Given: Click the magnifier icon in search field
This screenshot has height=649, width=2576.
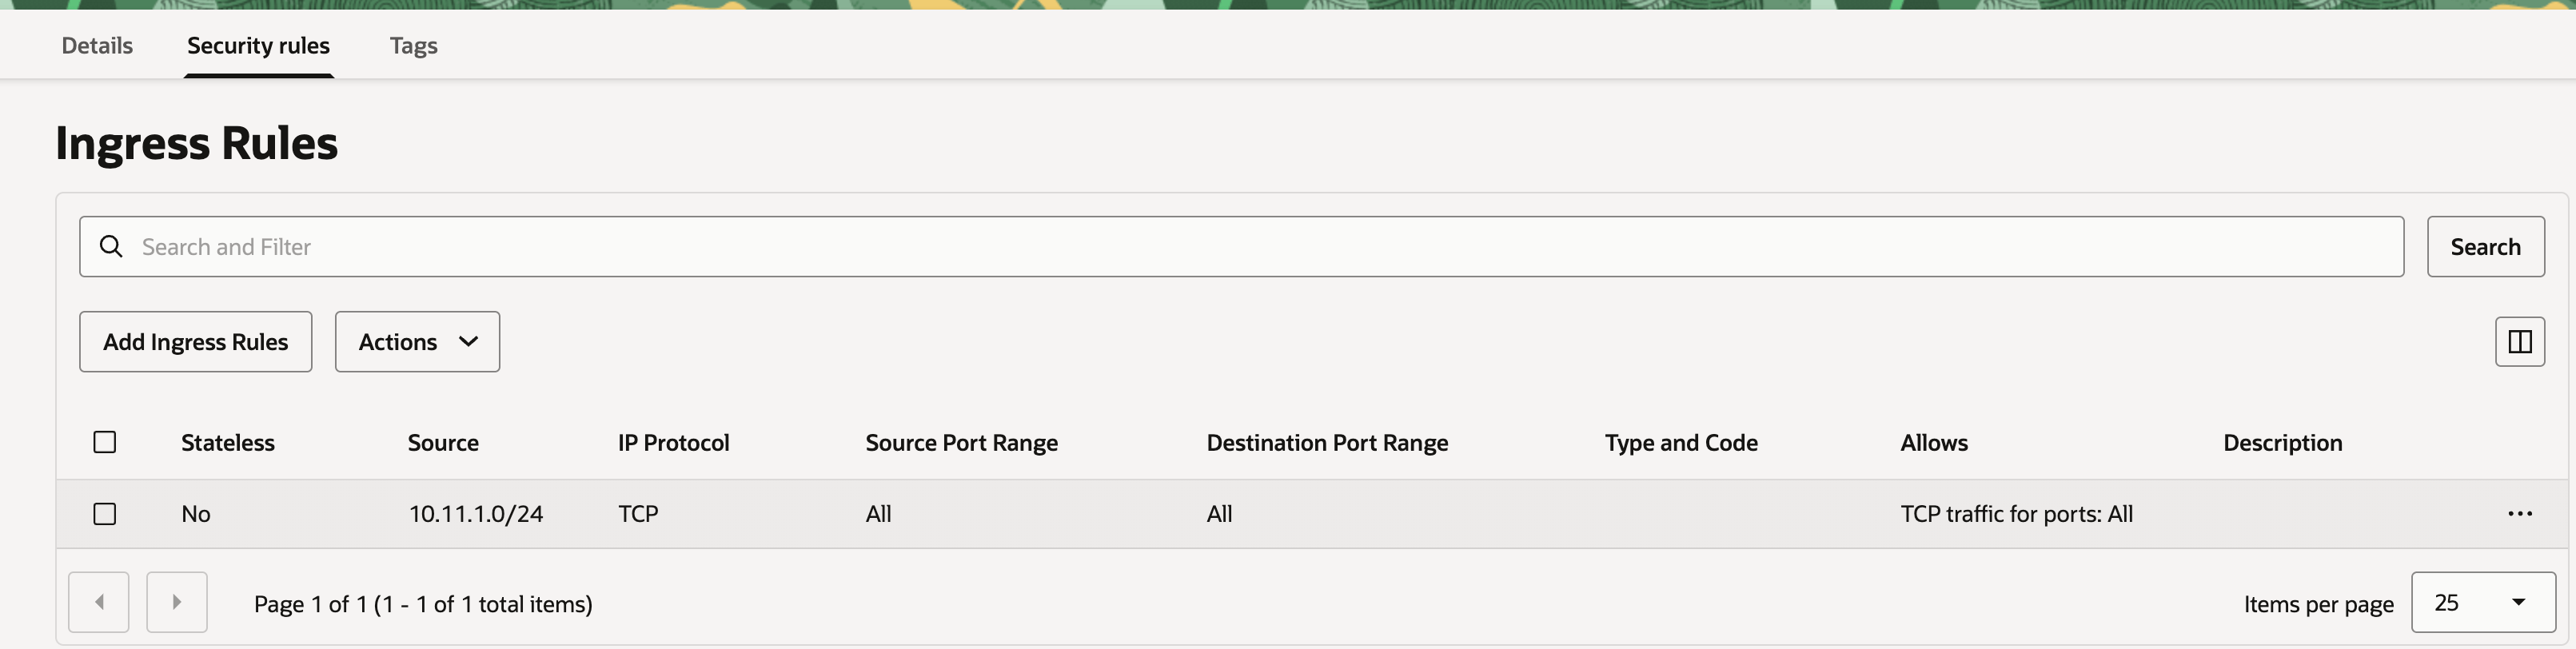Looking at the screenshot, I should point(111,246).
